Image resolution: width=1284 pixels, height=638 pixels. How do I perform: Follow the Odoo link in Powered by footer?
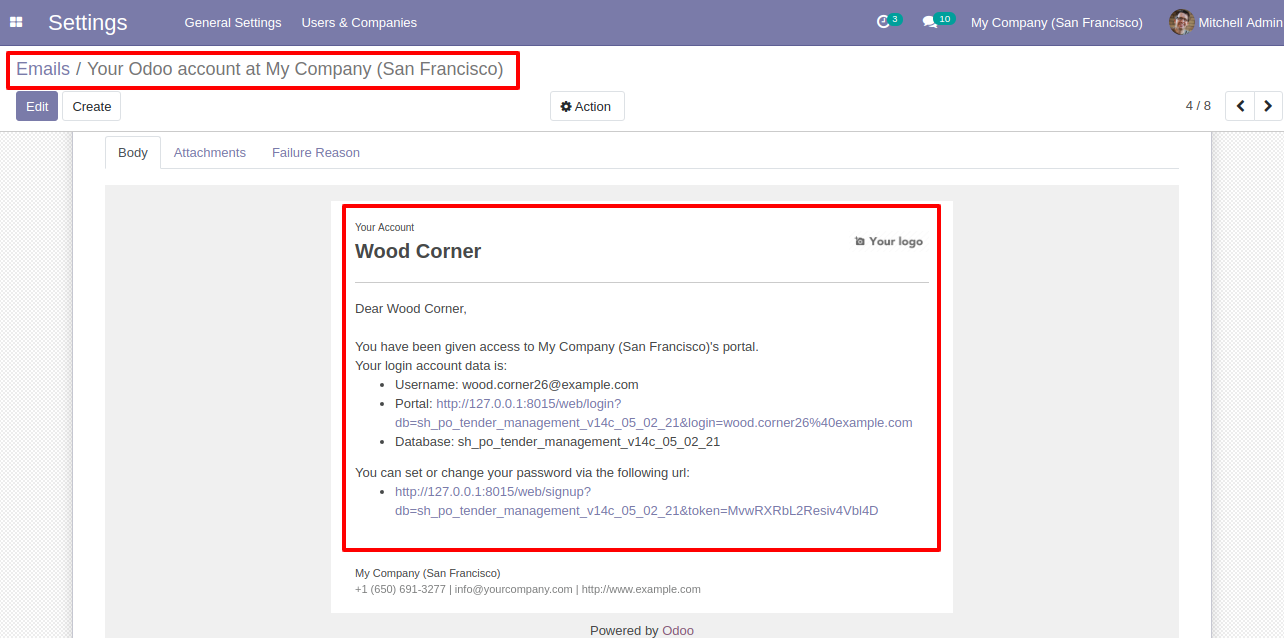(x=678, y=630)
